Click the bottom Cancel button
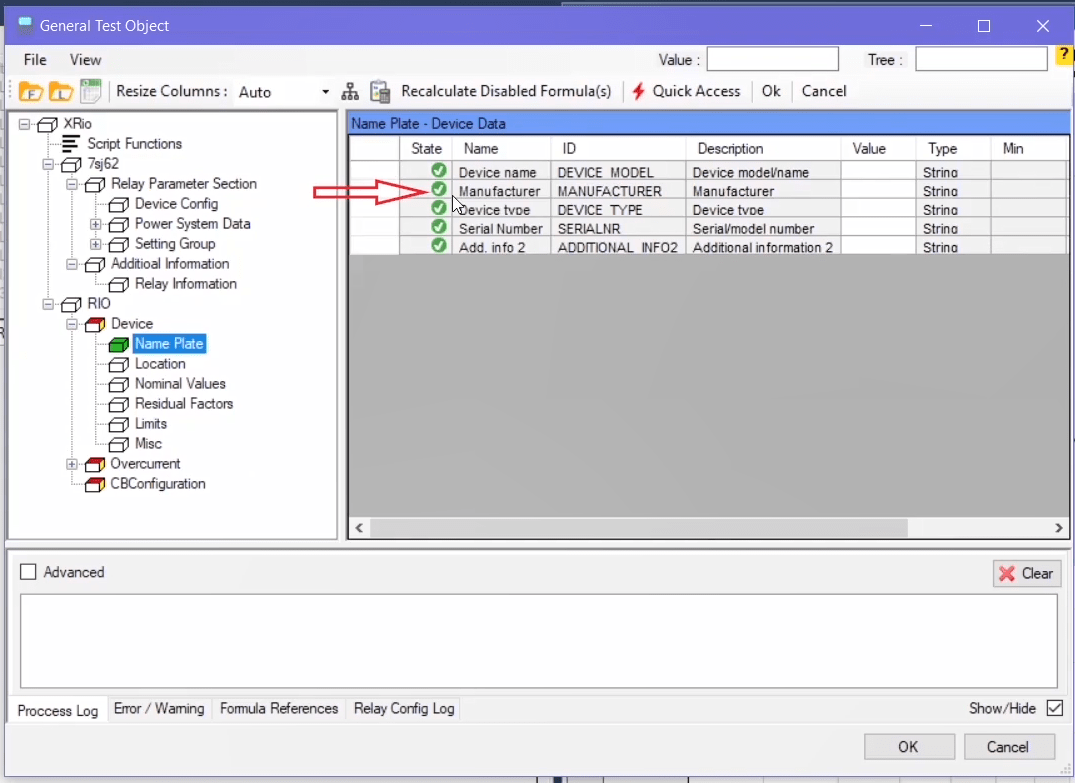 pos(1007,747)
